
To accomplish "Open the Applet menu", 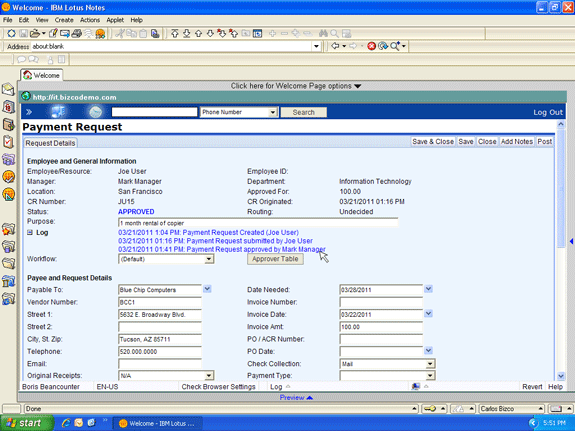I will [x=115, y=20].
